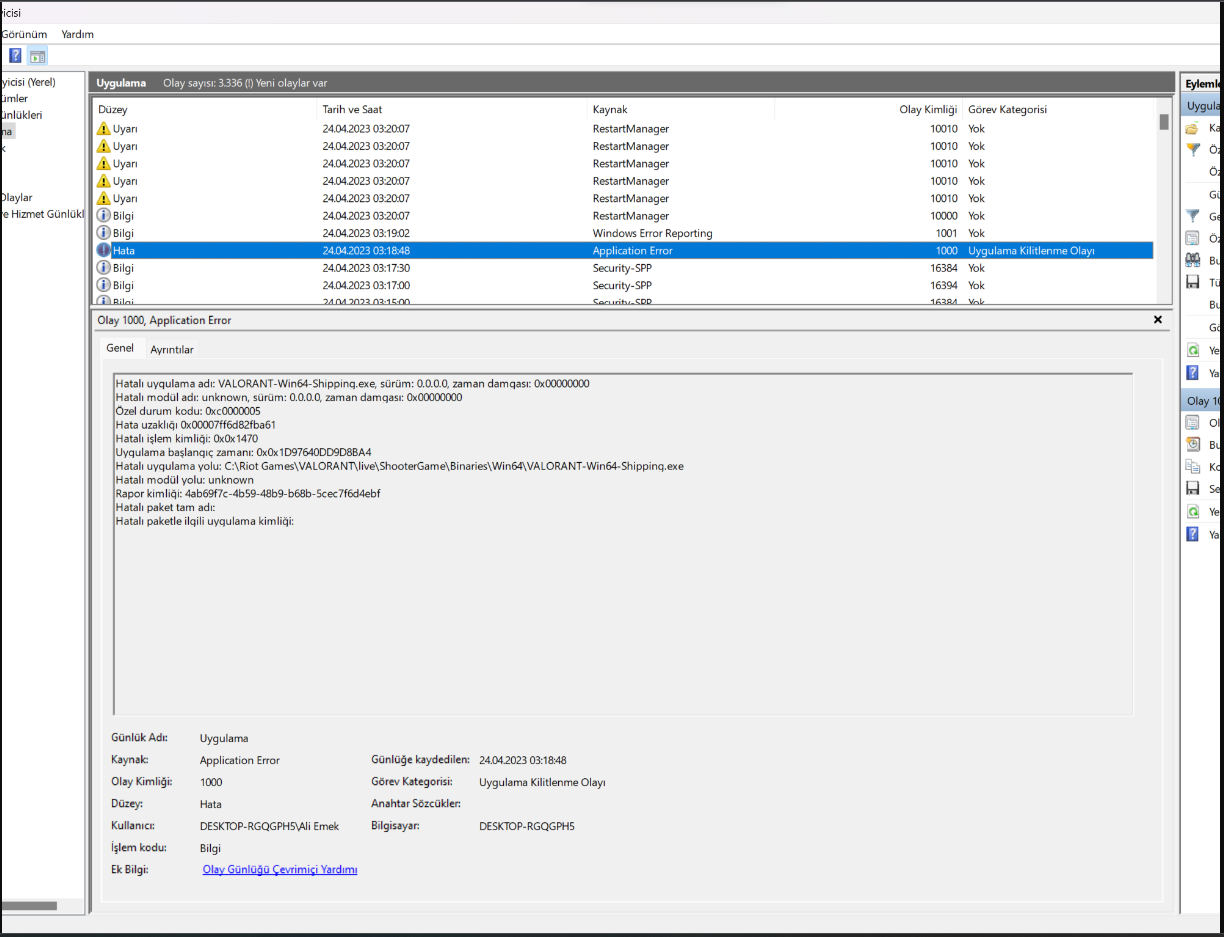
Task: Click the Bilgisayar value DESKTOP-RGQGPH5
Action: pyautogui.click(x=527, y=826)
